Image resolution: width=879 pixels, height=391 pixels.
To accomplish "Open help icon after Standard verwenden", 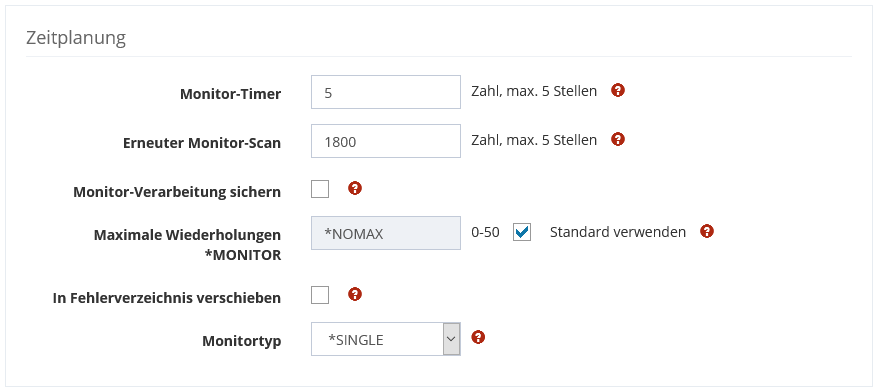I will (x=707, y=231).
